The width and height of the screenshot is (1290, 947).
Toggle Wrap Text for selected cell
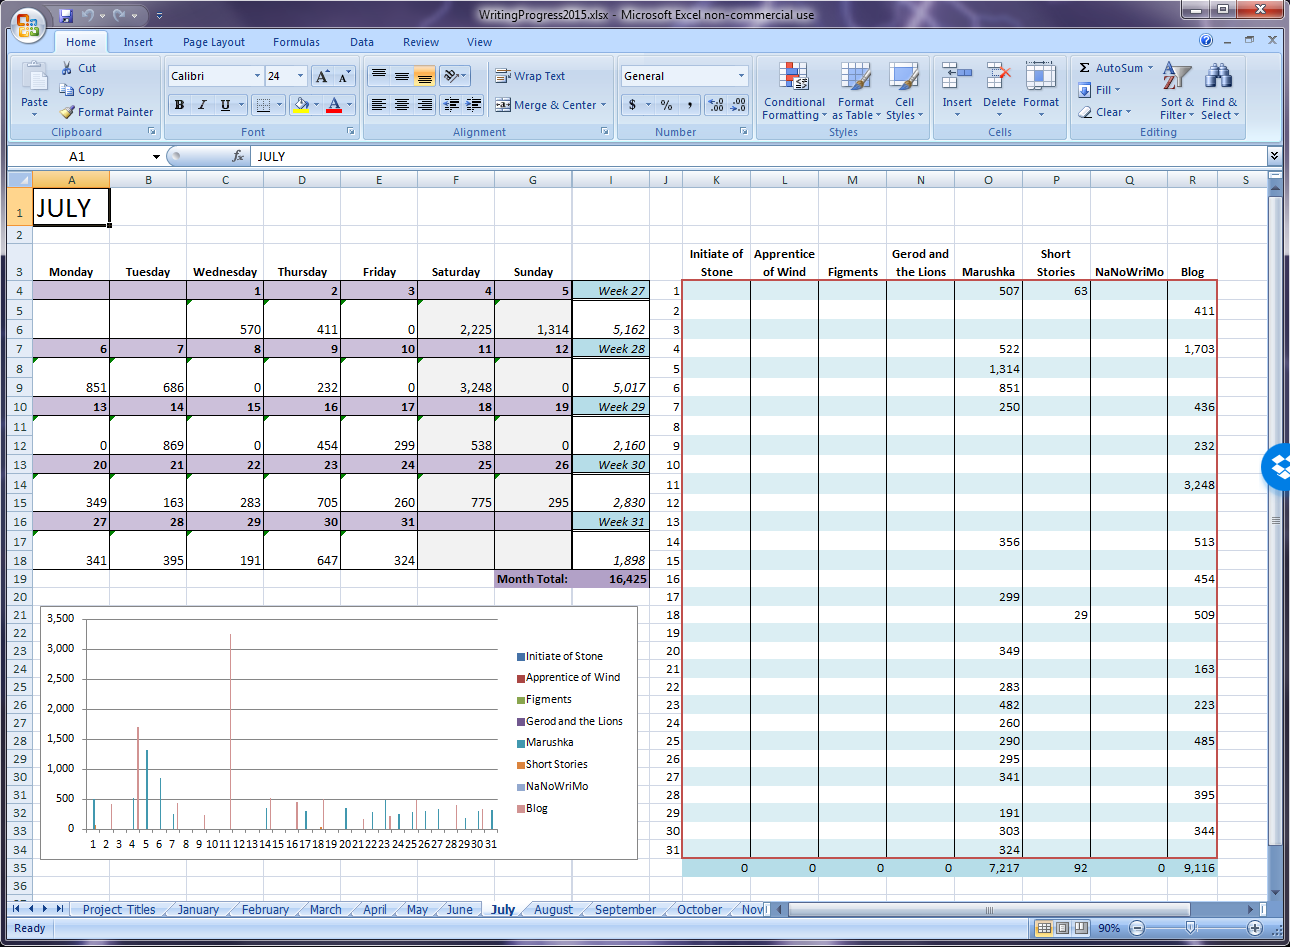(x=530, y=76)
